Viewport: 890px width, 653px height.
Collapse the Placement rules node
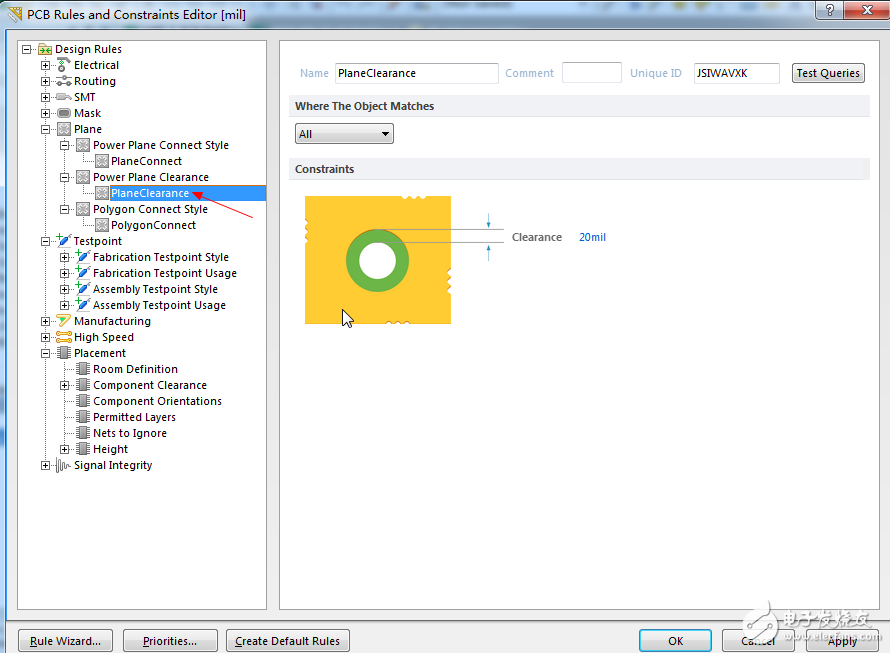(x=45, y=353)
